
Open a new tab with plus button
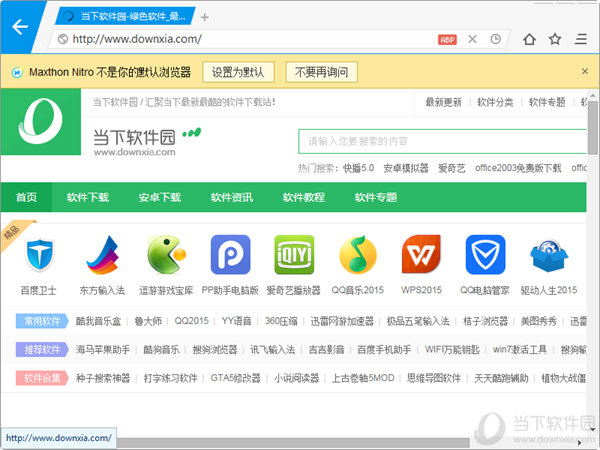[x=205, y=17]
